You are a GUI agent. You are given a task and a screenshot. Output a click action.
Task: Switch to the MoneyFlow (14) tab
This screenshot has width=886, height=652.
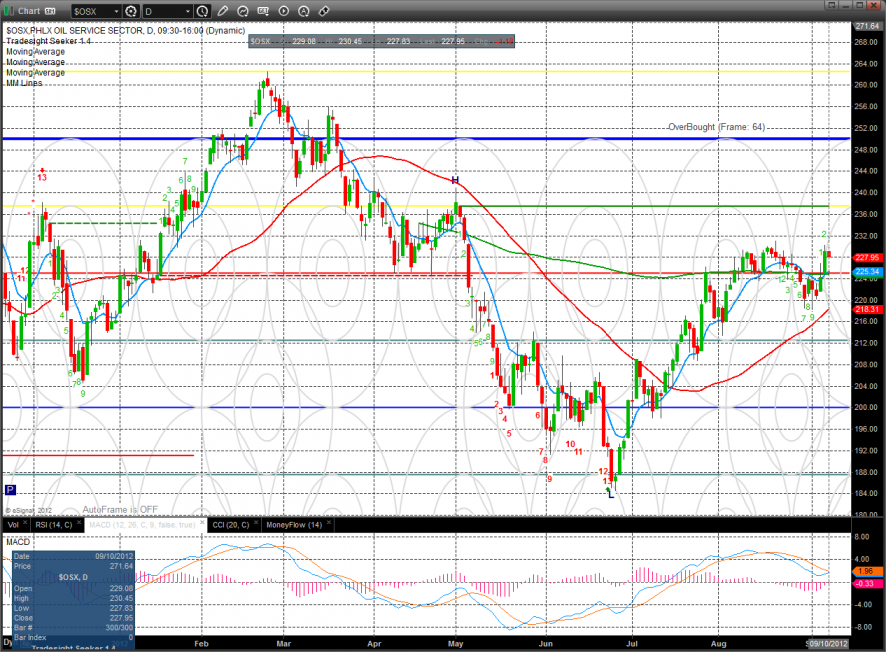pos(294,525)
